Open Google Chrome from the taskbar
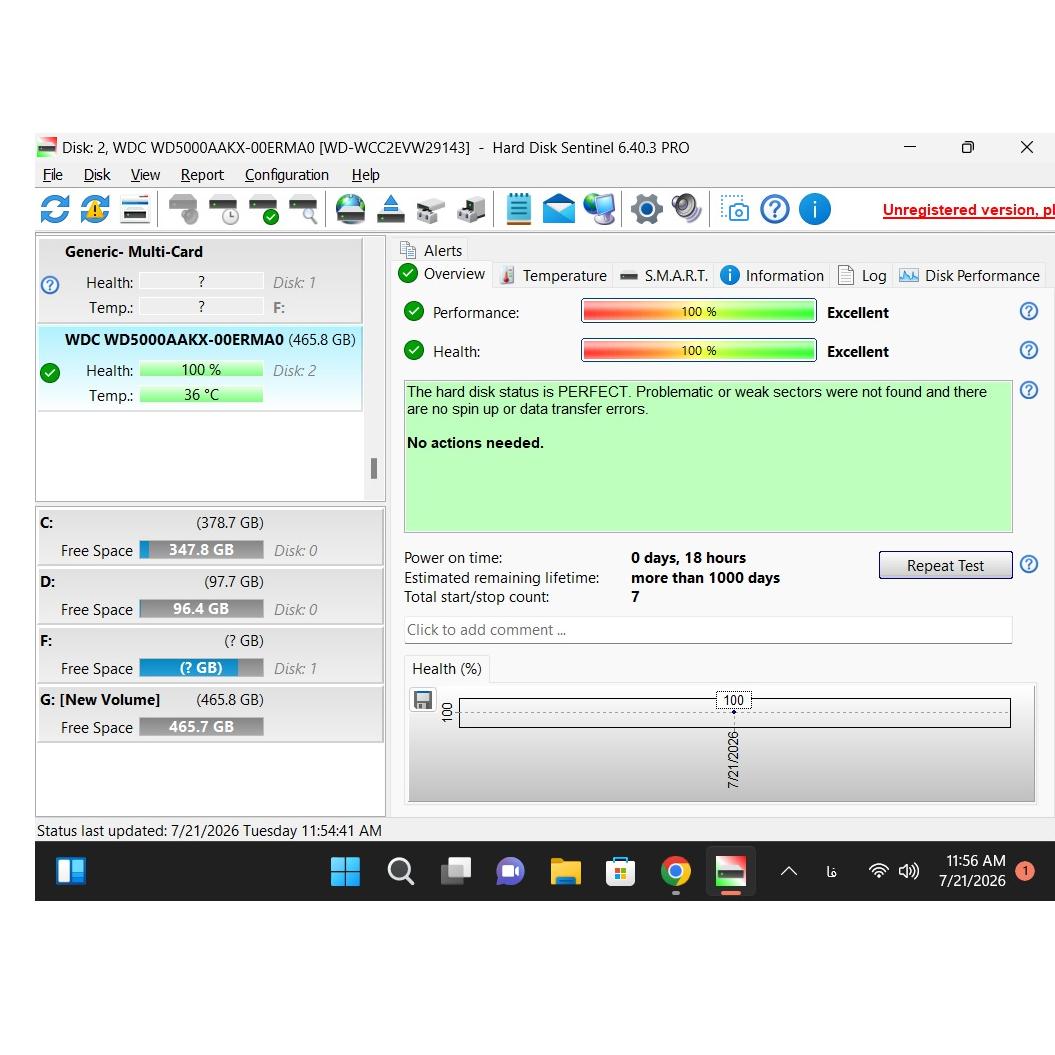The width and height of the screenshot is (1055, 1055). coord(676,871)
